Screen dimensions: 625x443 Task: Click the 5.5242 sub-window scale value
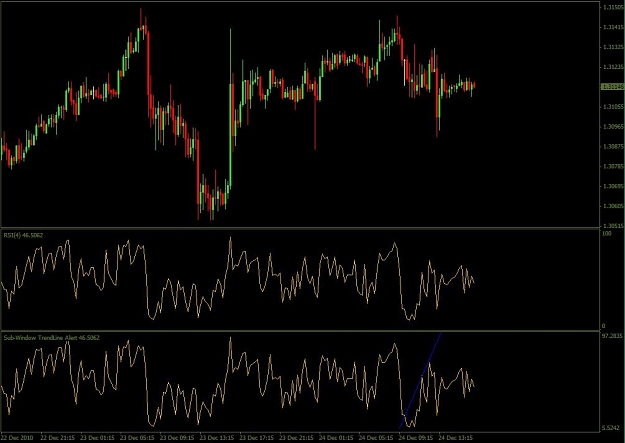click(612, 428)
